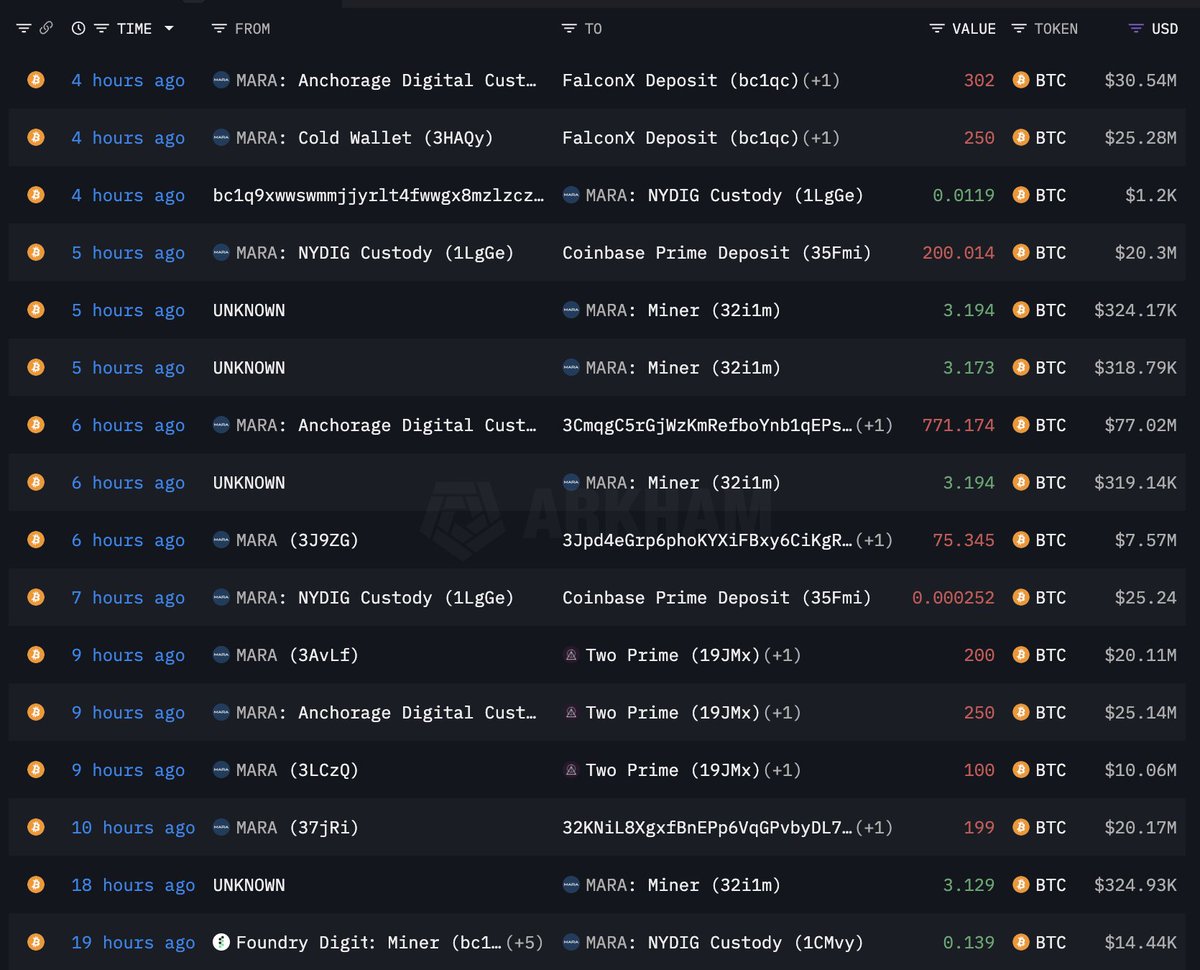1200x970 pixels.
Task: Click the bc1q9xwwswmmjj sender address
Action: point(378,195)
